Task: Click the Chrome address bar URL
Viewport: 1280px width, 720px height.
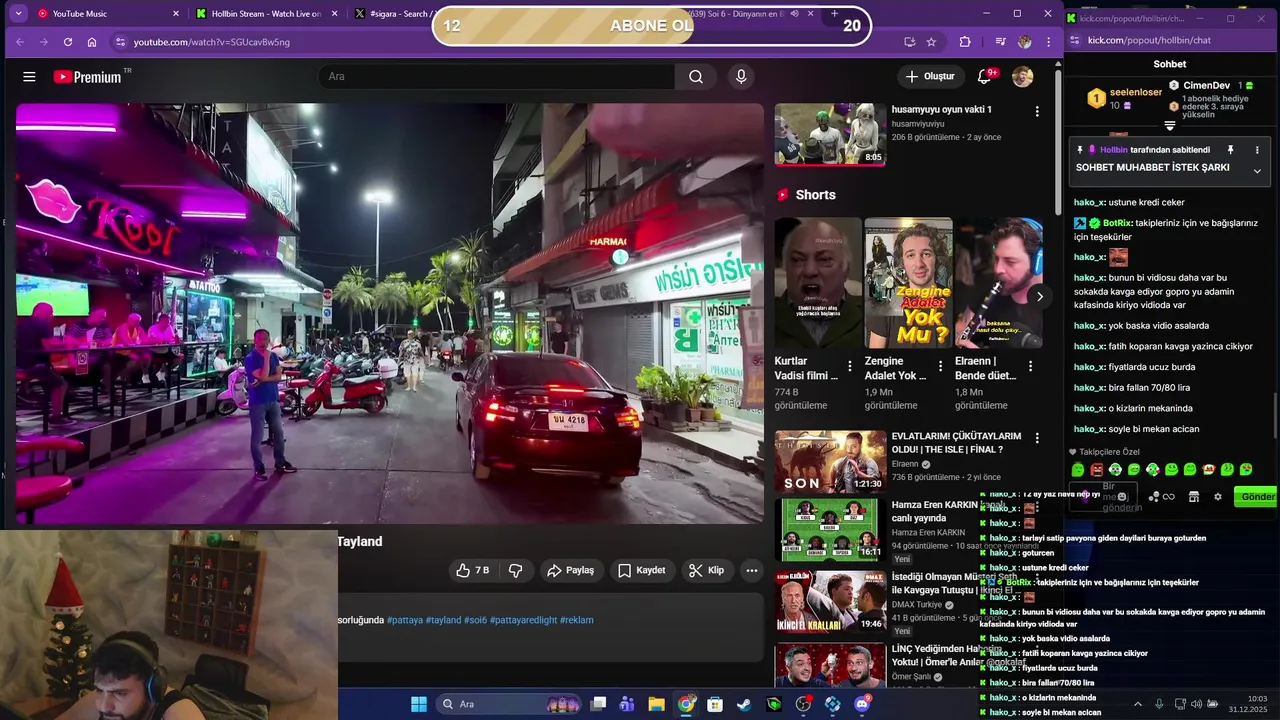Action: coord(211,42)
